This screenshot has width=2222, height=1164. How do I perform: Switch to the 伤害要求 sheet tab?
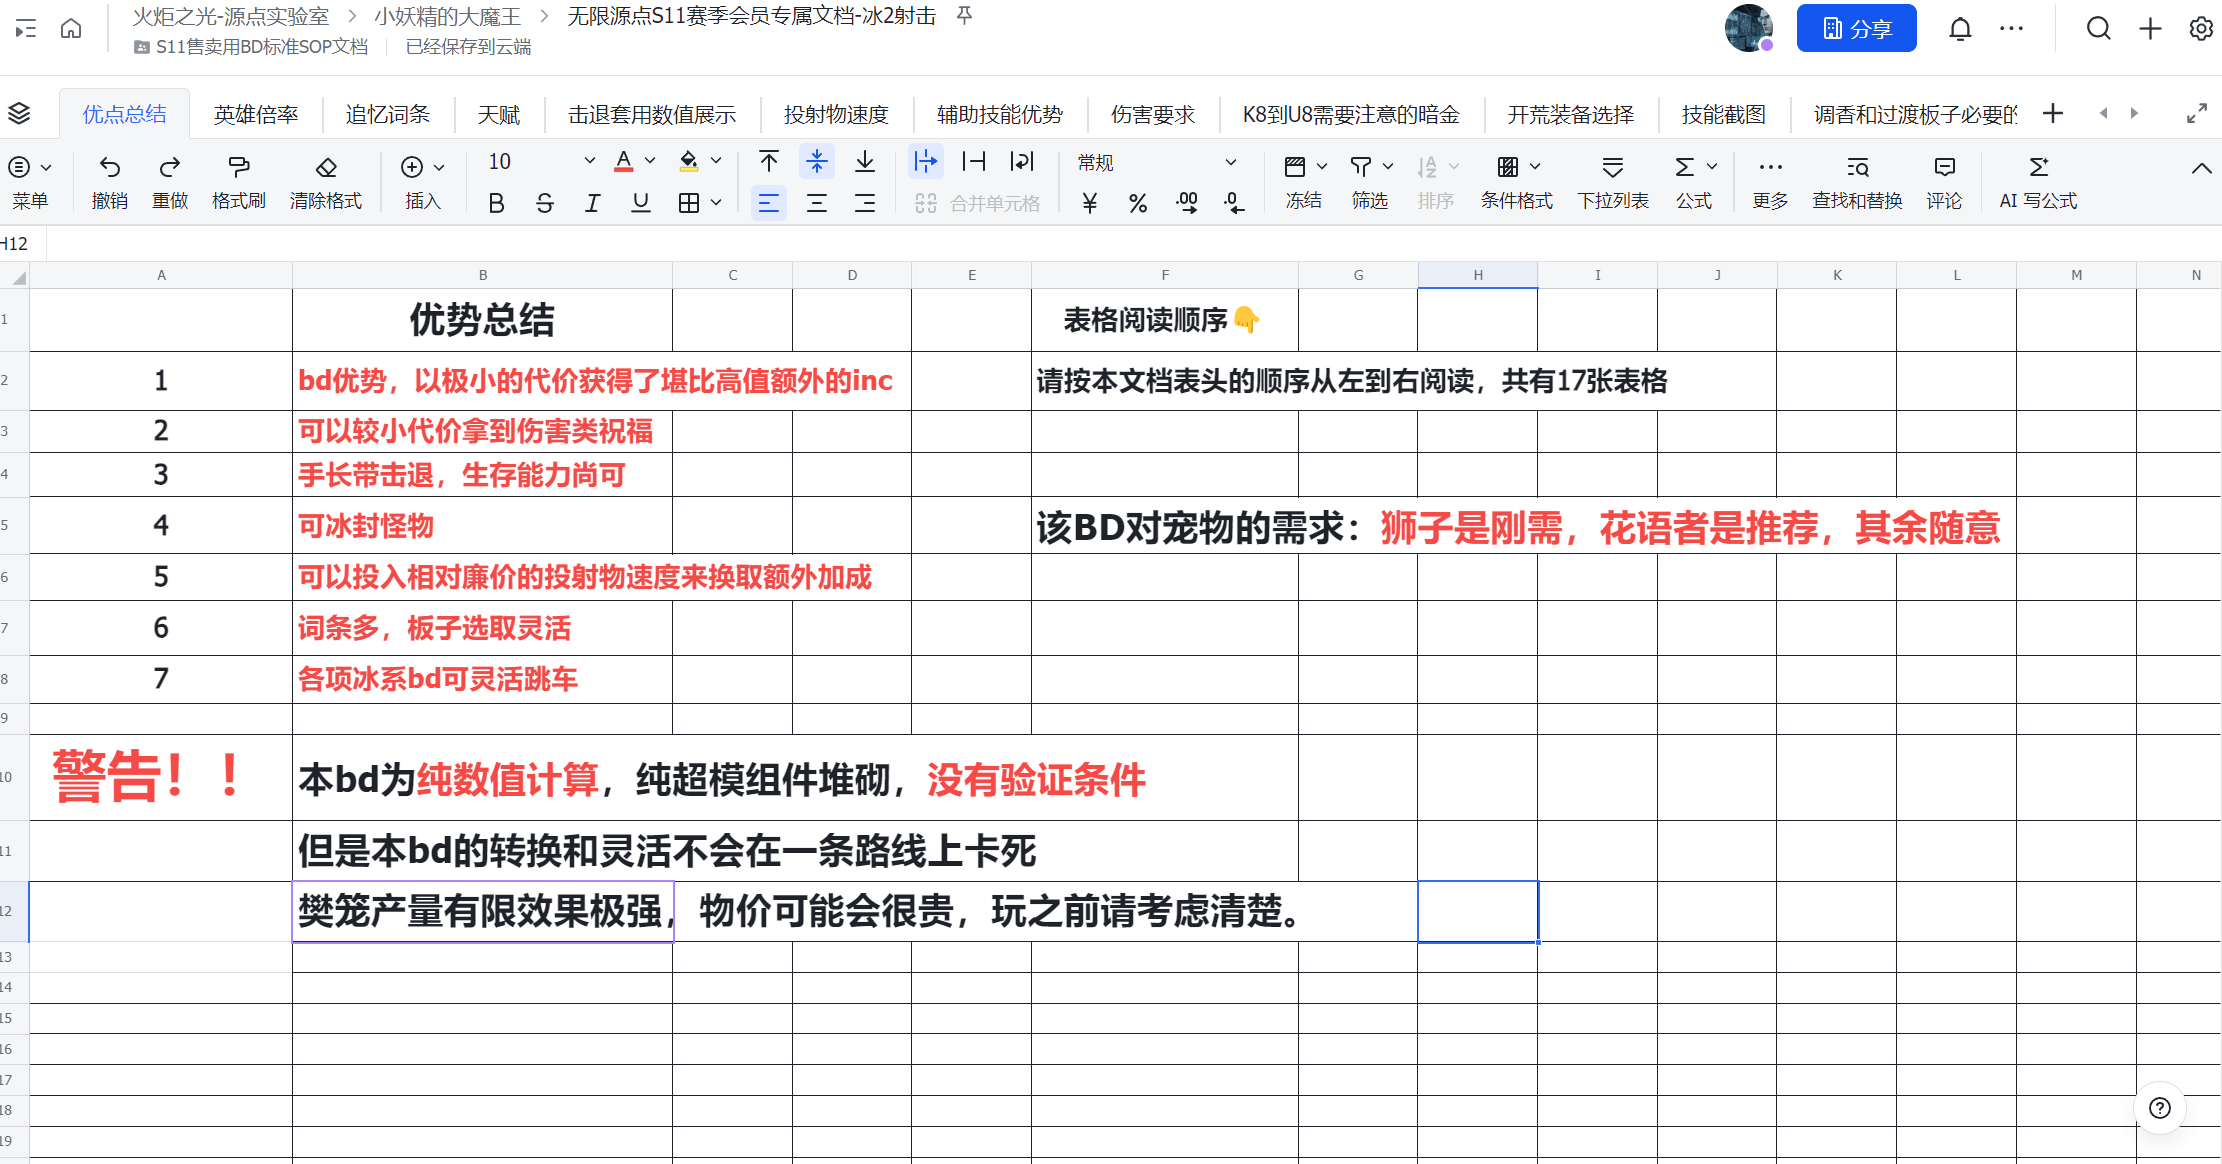click(x=1152, y=115)
